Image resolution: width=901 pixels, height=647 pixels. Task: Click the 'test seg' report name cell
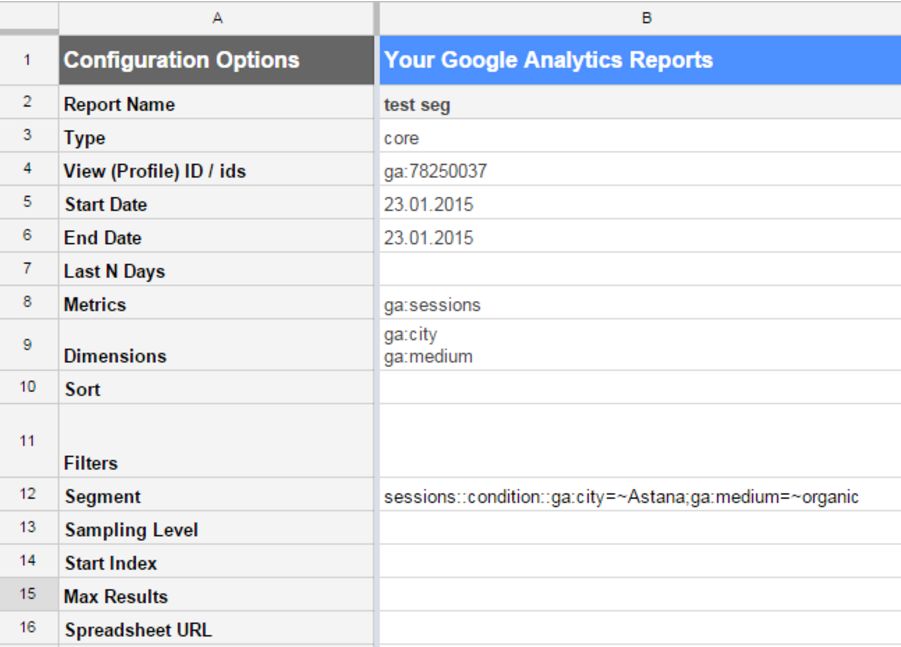(x=640, y=105)
